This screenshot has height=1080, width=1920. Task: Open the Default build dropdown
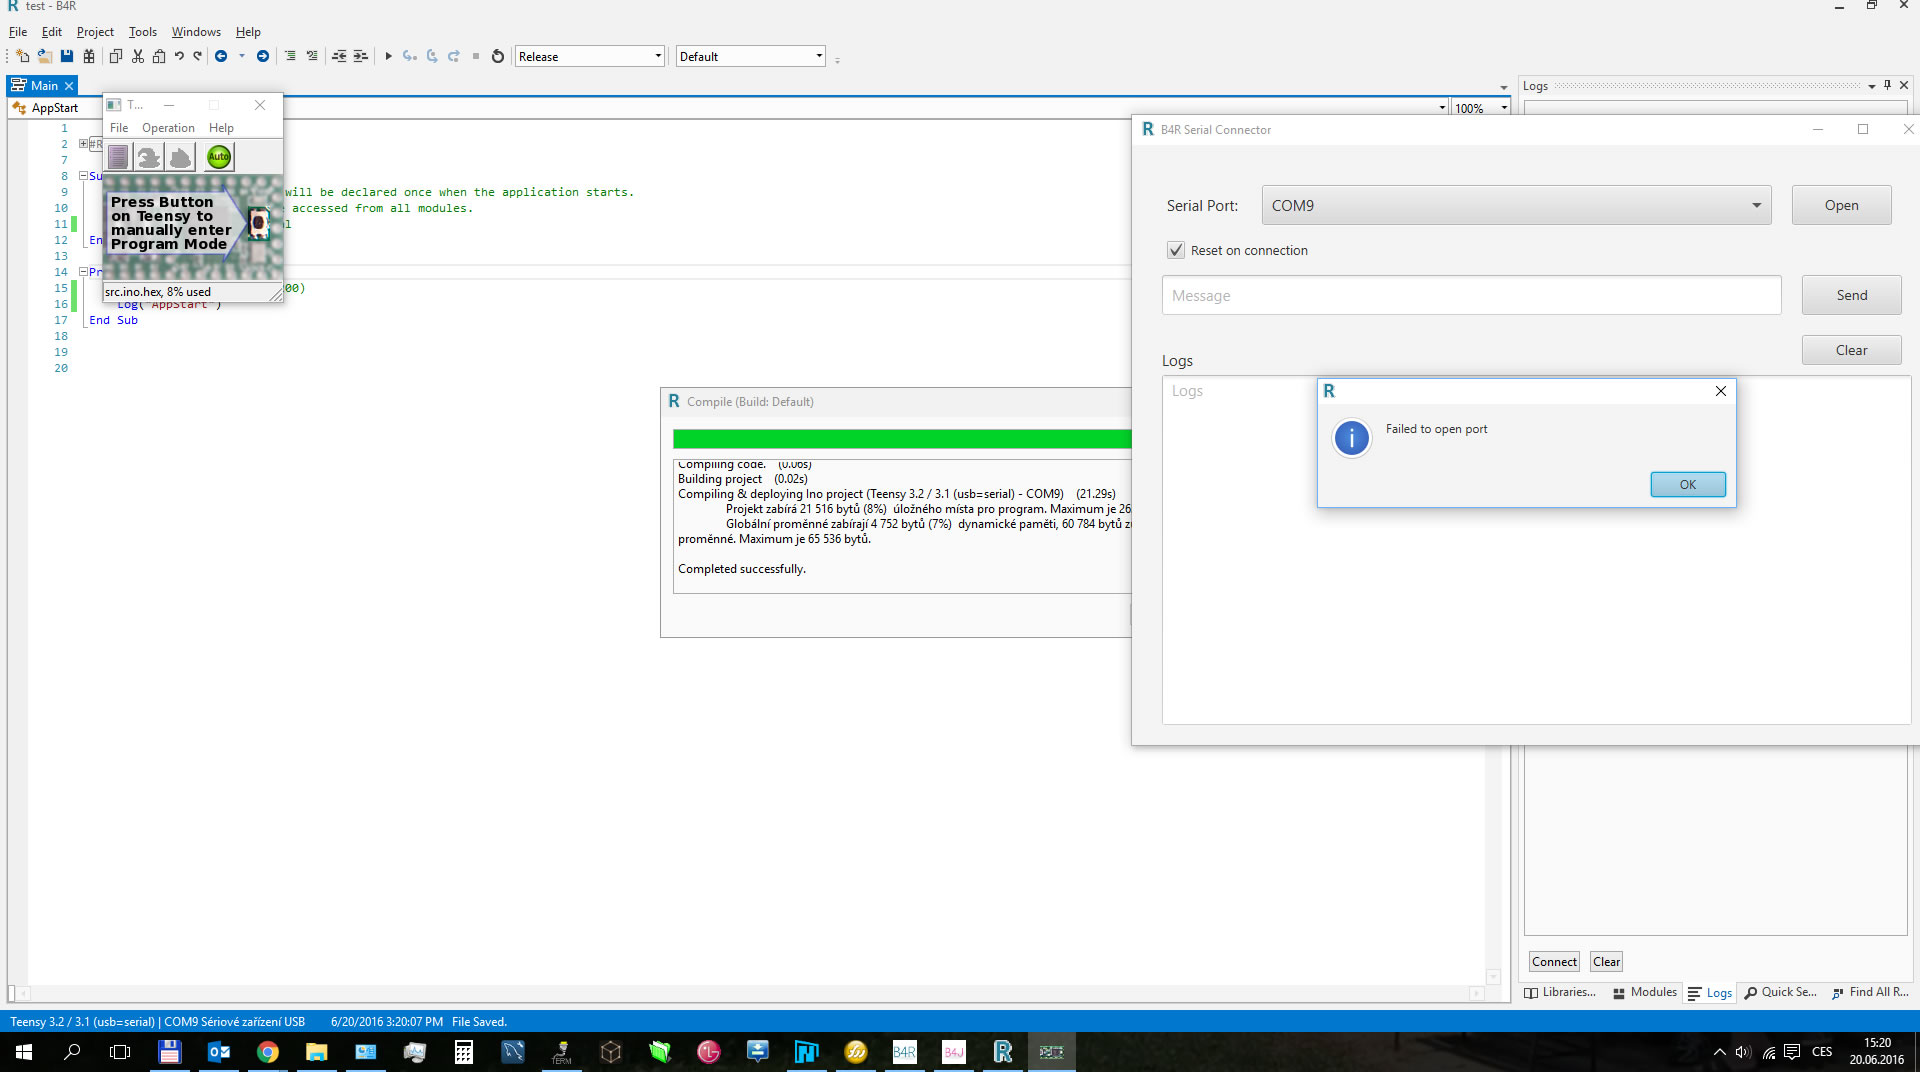tap(750, 56)
